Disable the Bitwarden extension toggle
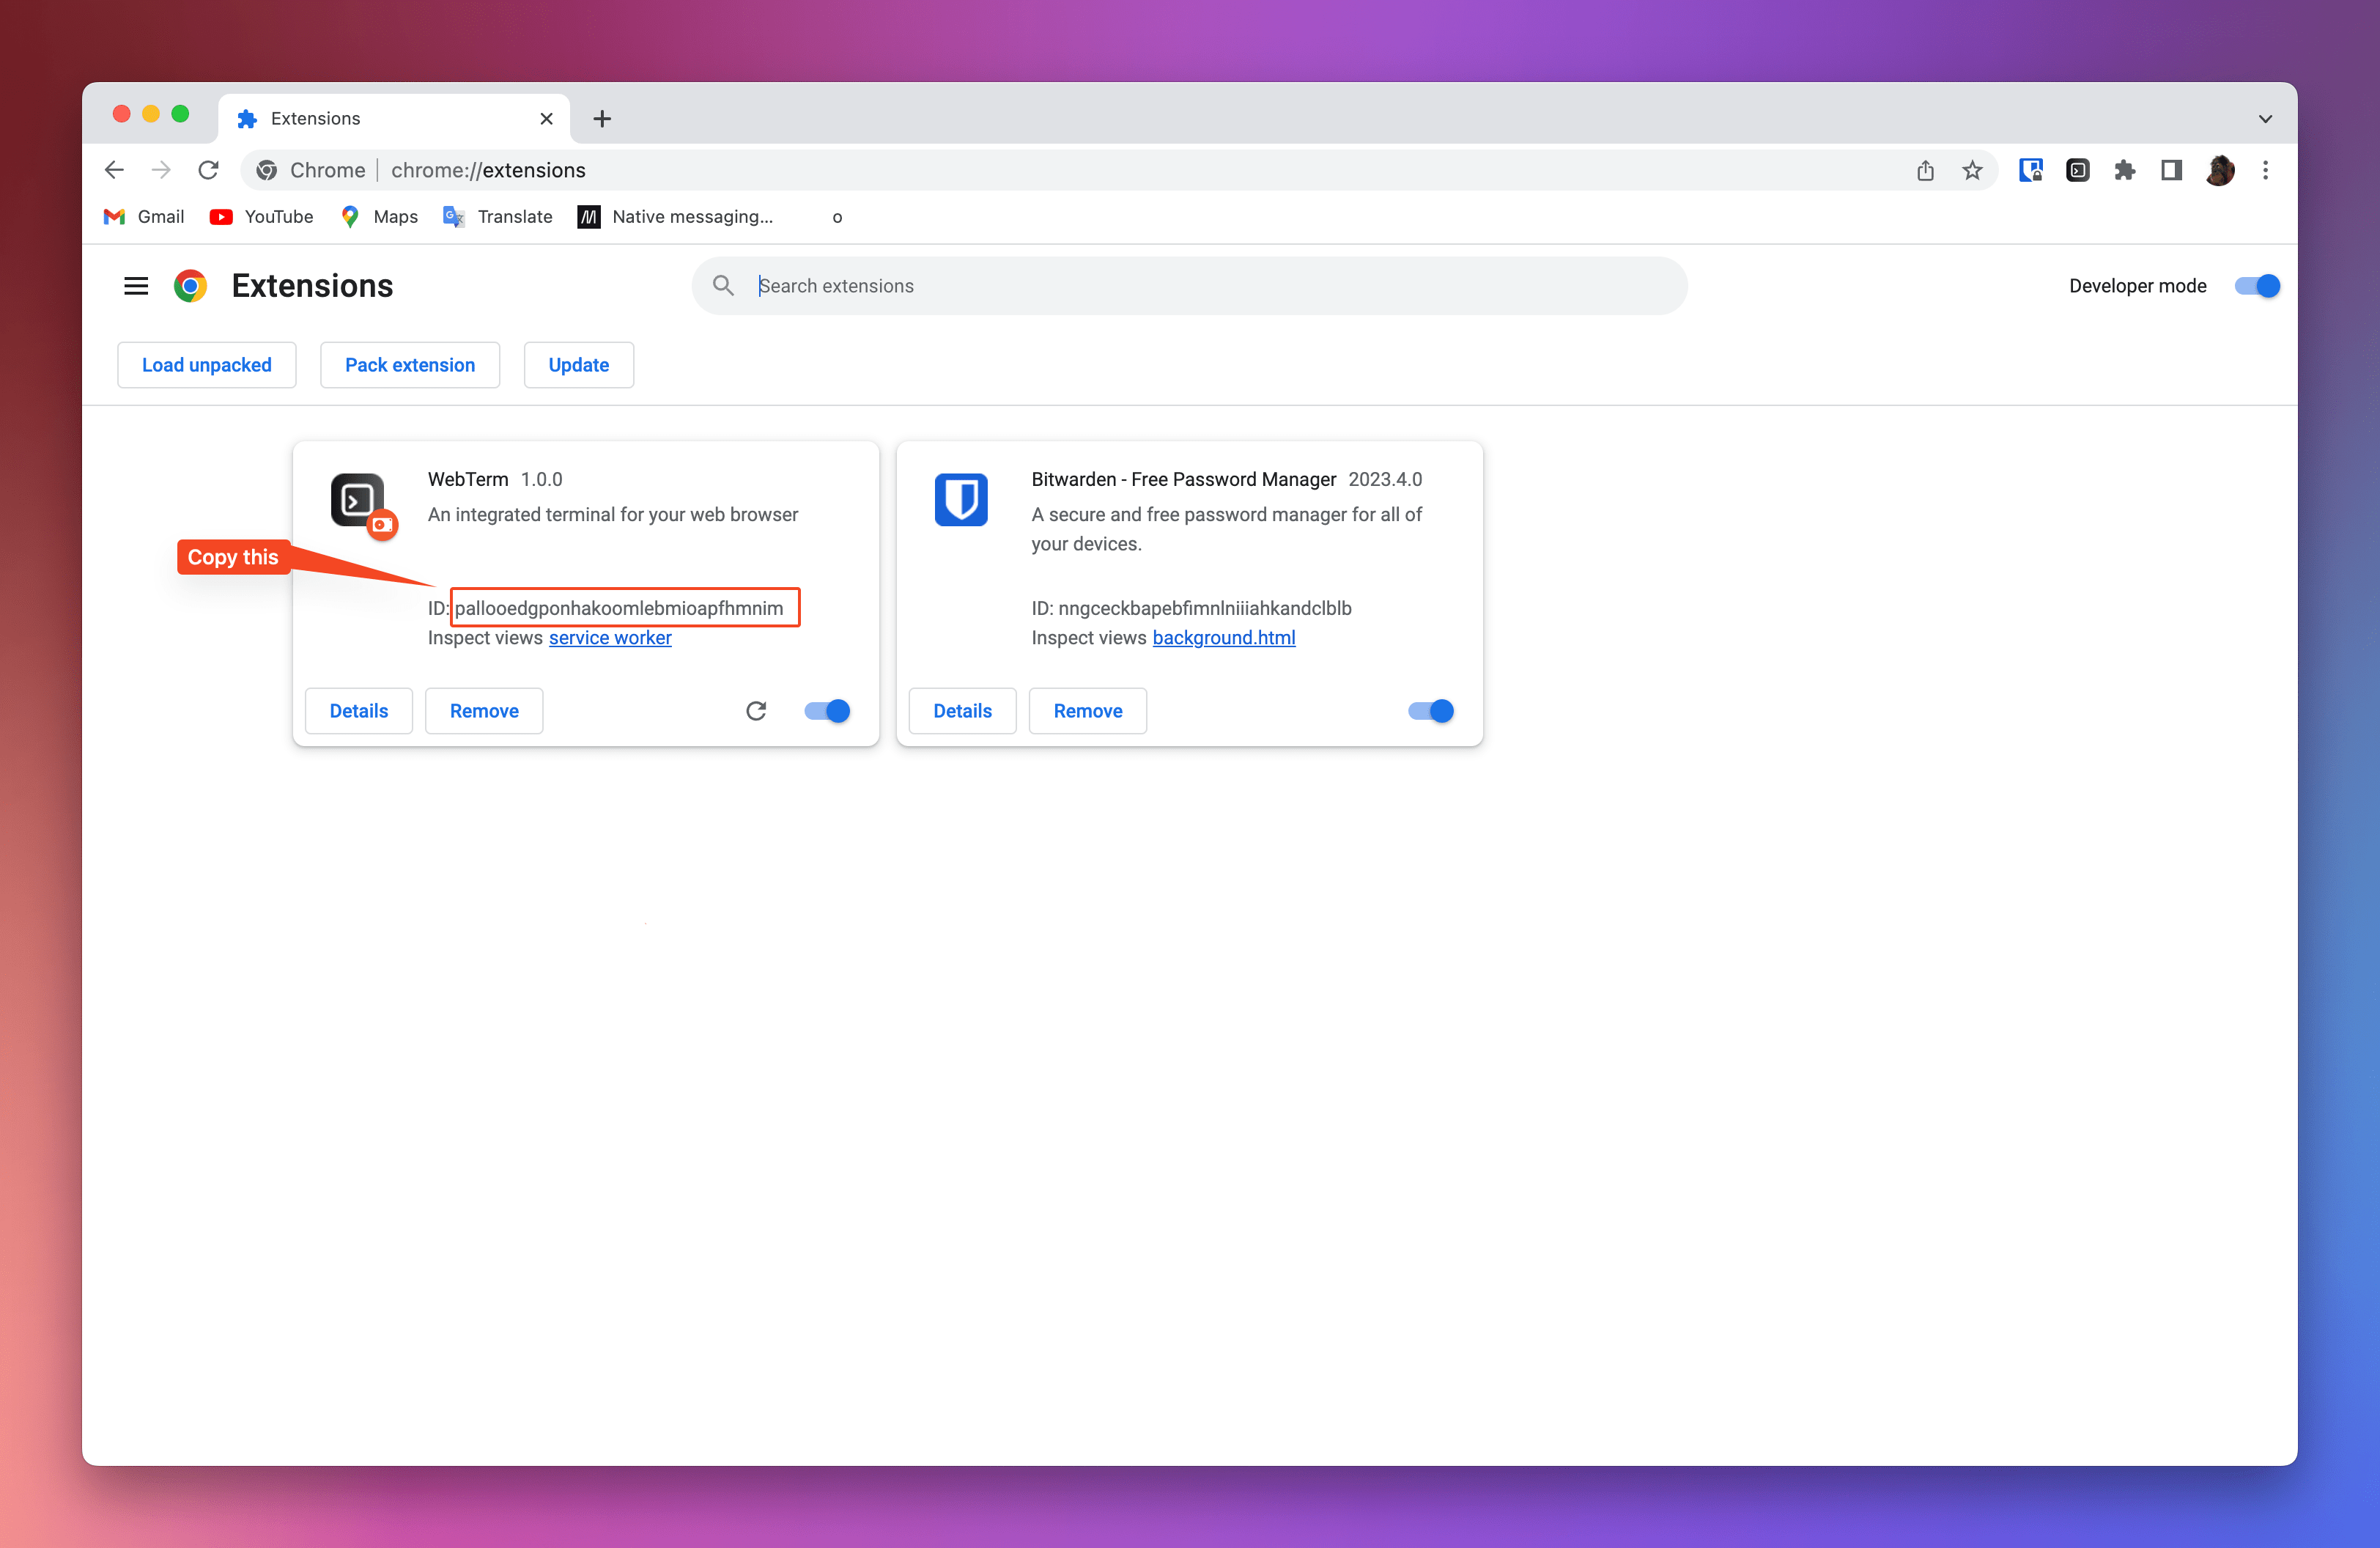The height and width of the screenshot is (1548, 2380). click(x=1430, y=711)
